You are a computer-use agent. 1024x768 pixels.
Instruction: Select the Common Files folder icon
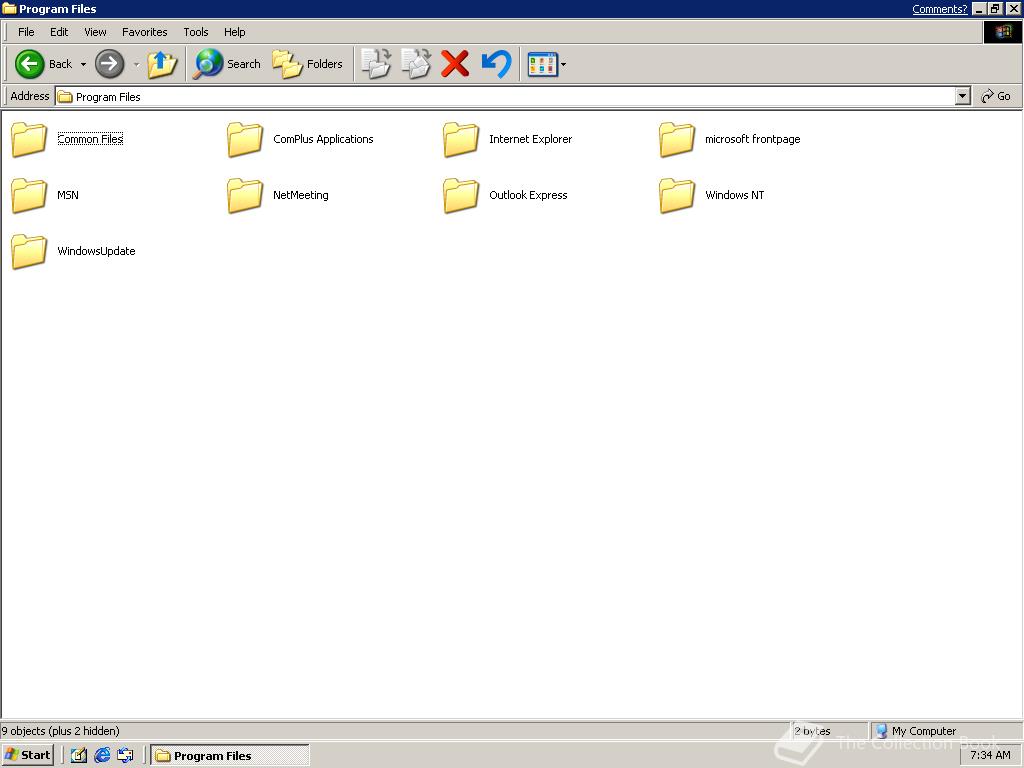click(x=29, y=139)
